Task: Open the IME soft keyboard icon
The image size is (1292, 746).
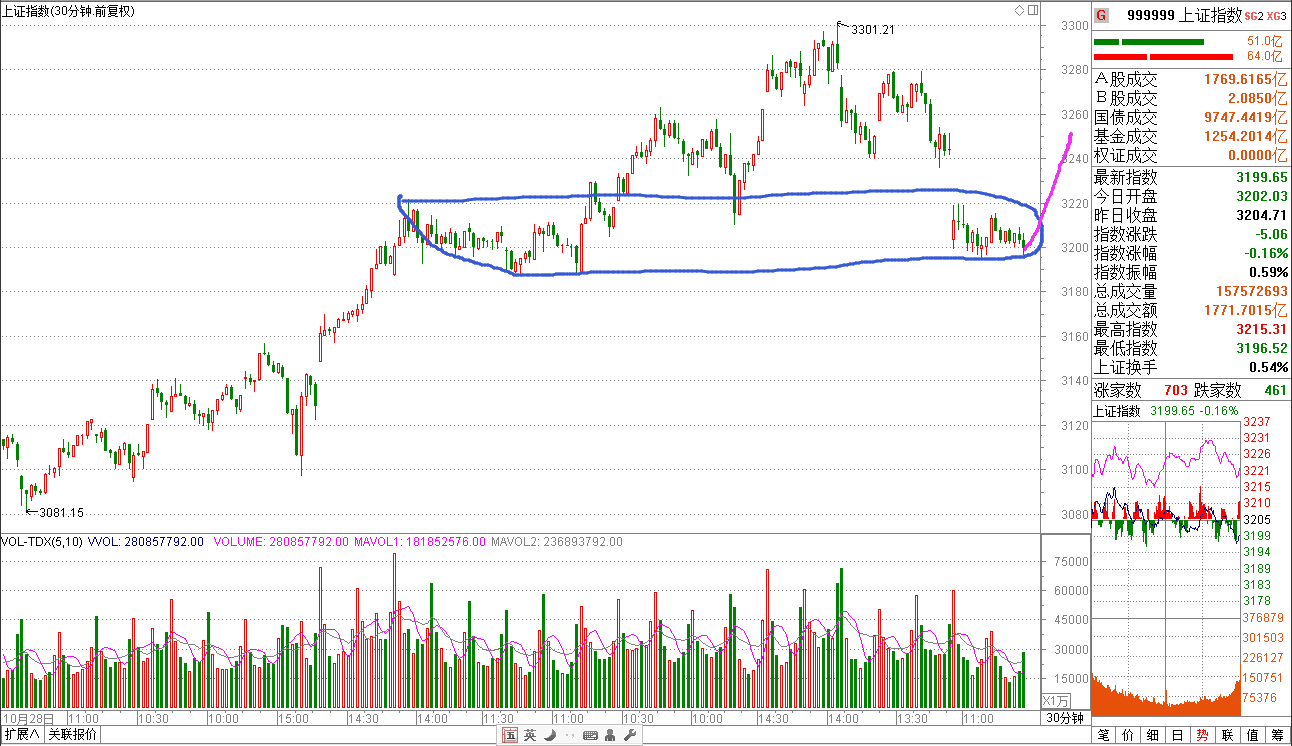Action: click(x=589, y=735)
